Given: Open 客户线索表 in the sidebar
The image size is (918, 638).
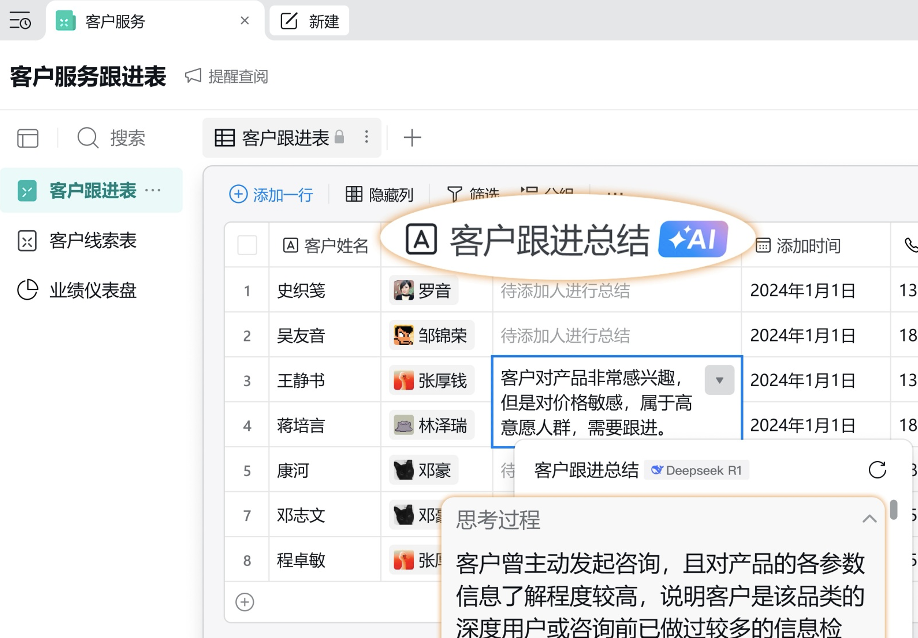Looking at the screenshot, I should (92, 241).
